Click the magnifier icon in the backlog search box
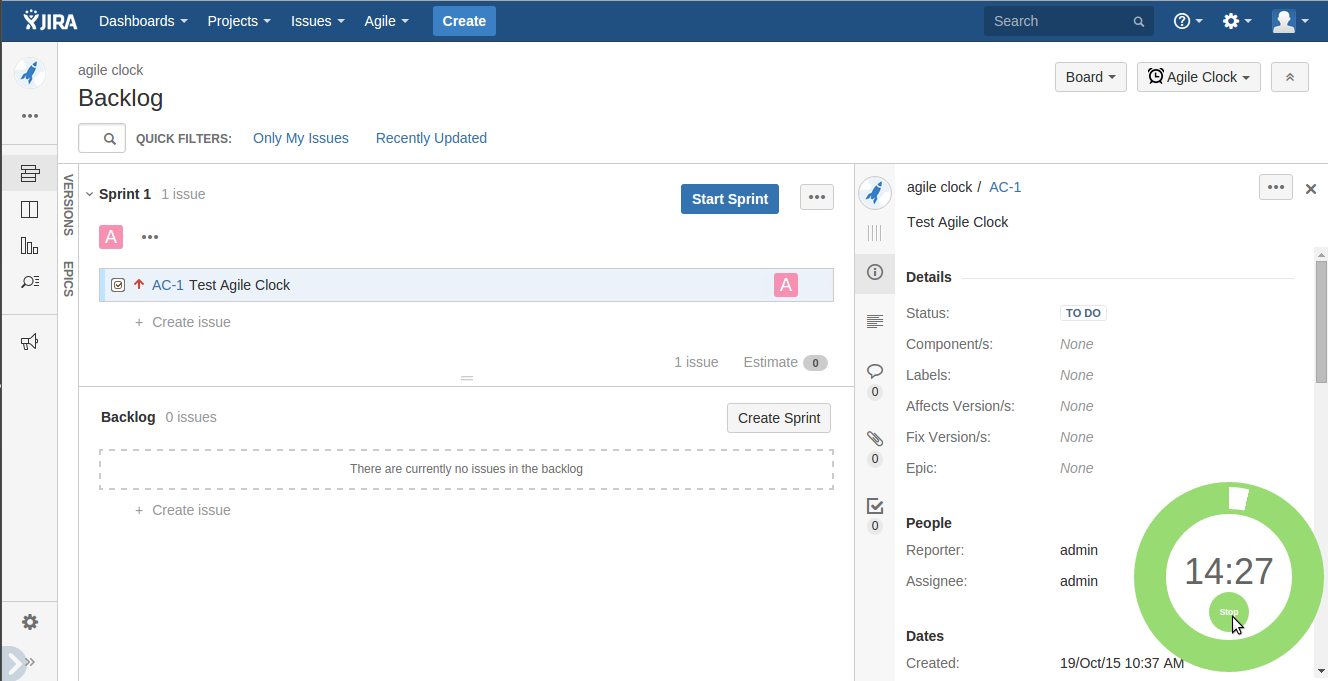Image resolution: width=1328 pixels, height=681 pixels. tap(110, 139)
